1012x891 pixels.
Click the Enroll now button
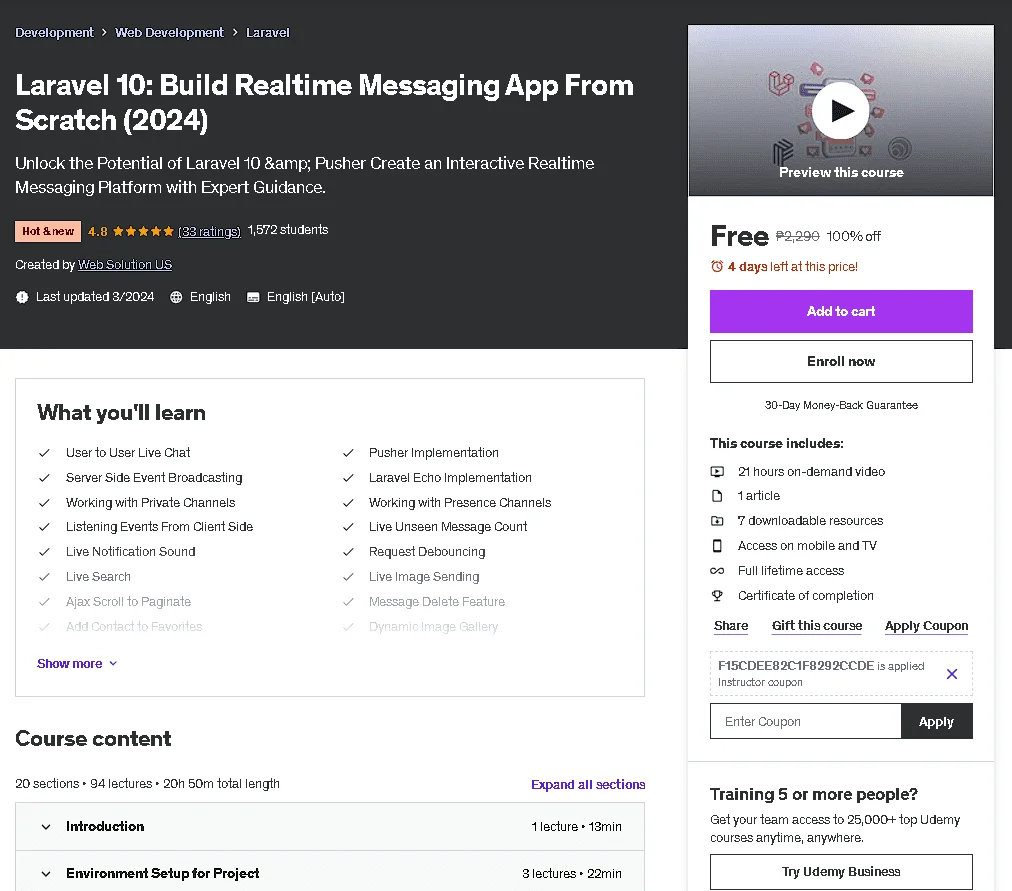pos(841,361)
